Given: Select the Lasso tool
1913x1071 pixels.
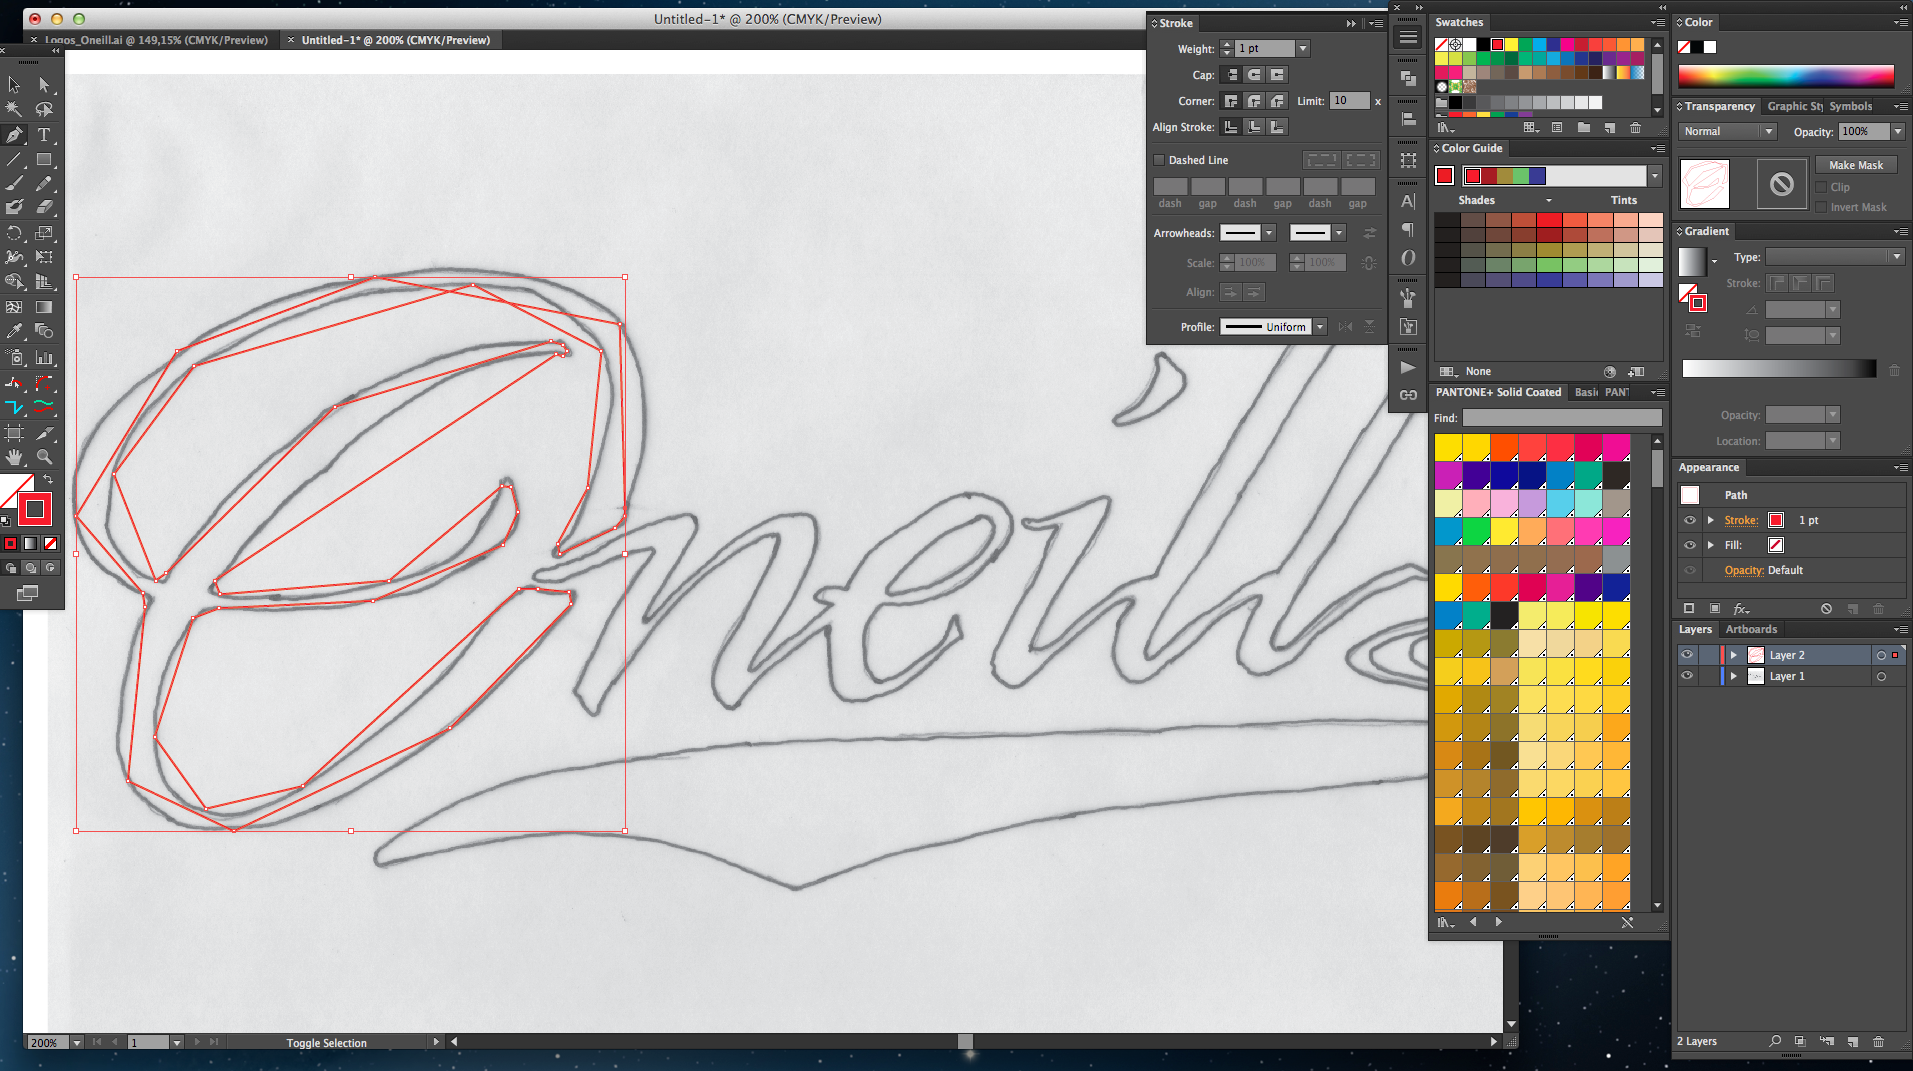Looking at the screenshot, I should (44, 109).
